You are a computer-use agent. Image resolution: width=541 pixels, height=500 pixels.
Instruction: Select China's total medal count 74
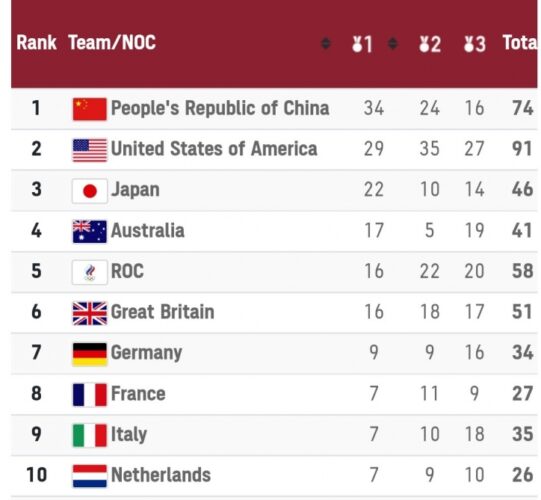click(x=523, y=108)
